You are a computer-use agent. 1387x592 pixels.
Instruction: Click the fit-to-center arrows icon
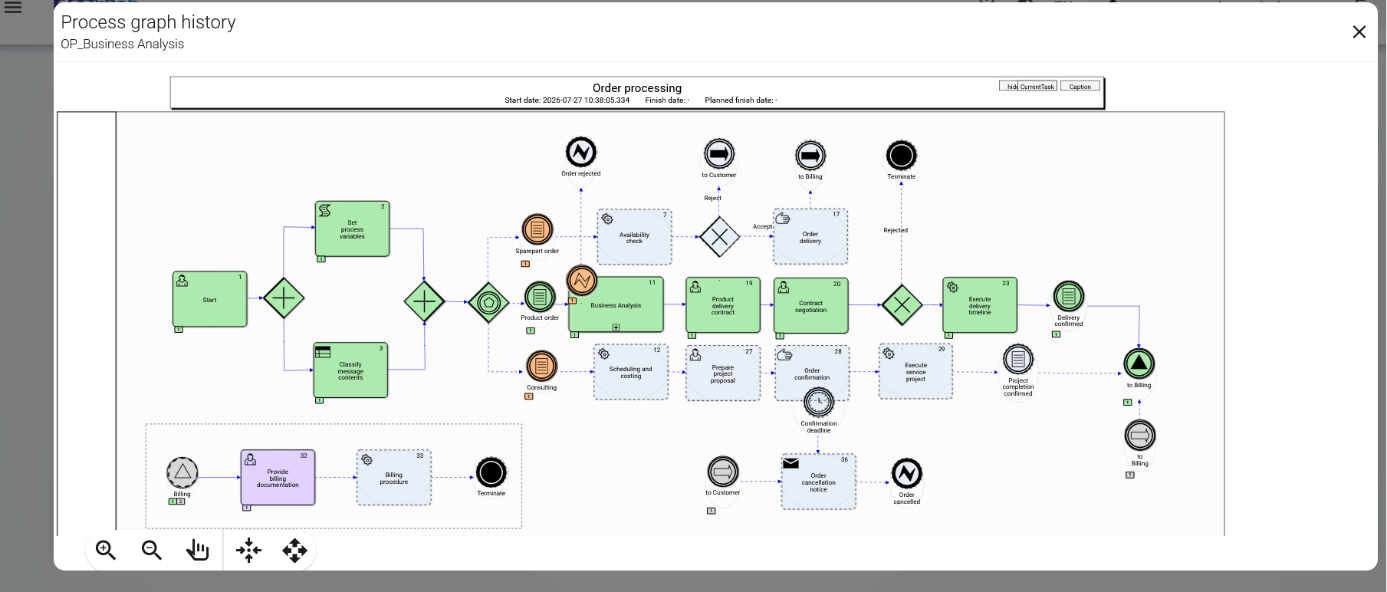(x=249, y=550)
